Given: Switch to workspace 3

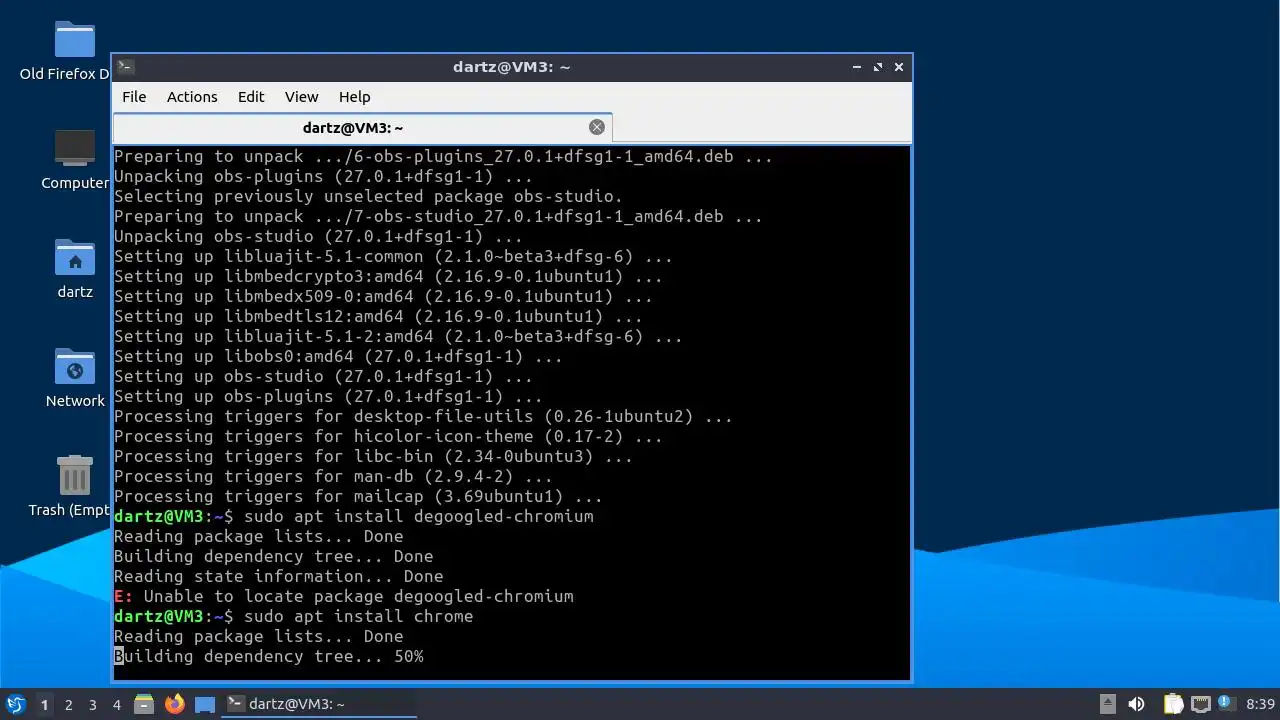Looking at the screenshot, I should click(93, 704).
